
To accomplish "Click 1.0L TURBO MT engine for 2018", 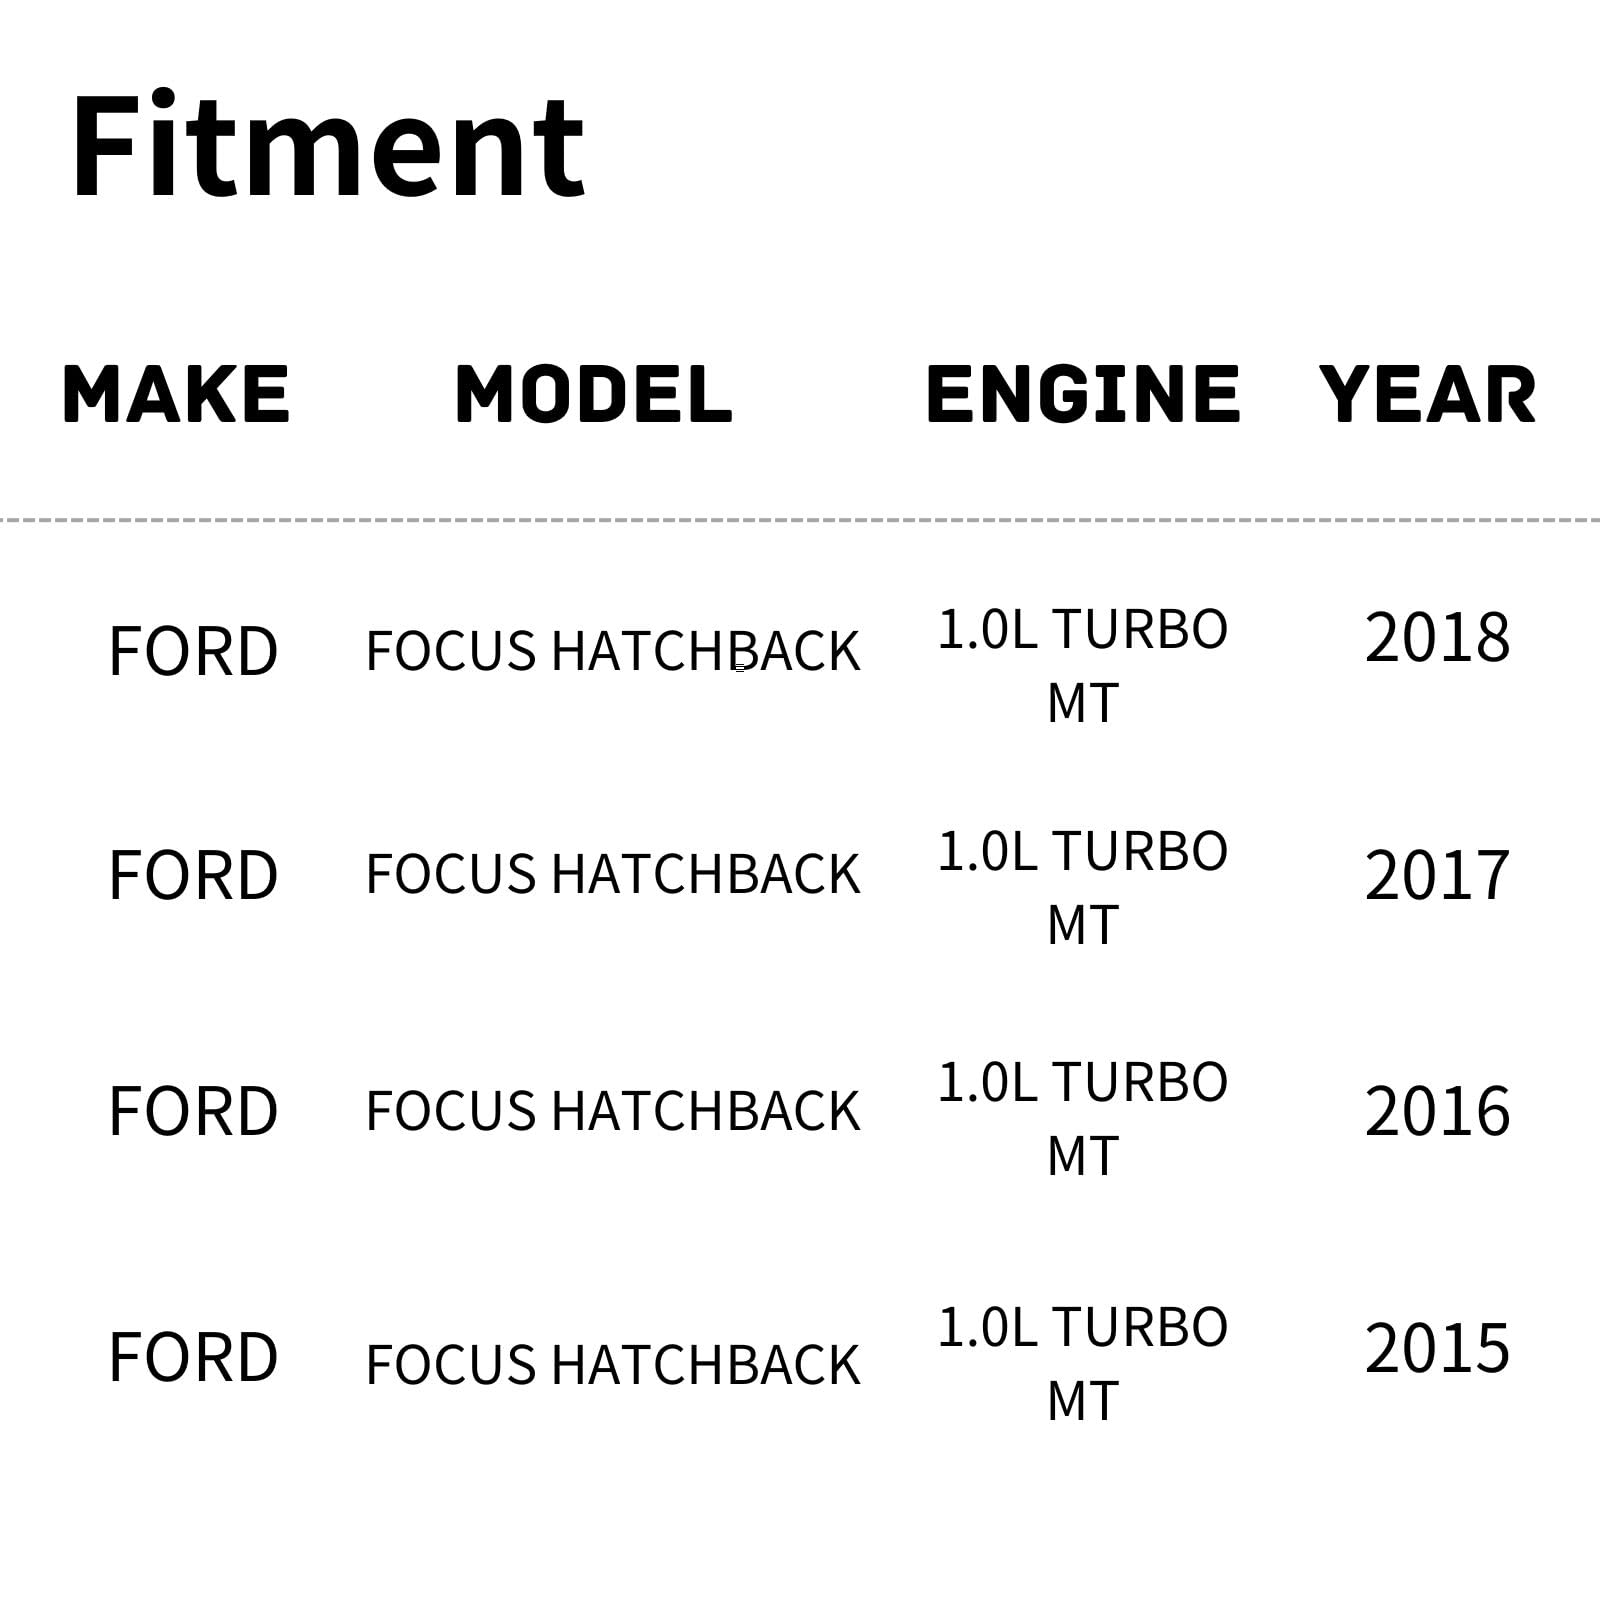I will point(1083,665).
